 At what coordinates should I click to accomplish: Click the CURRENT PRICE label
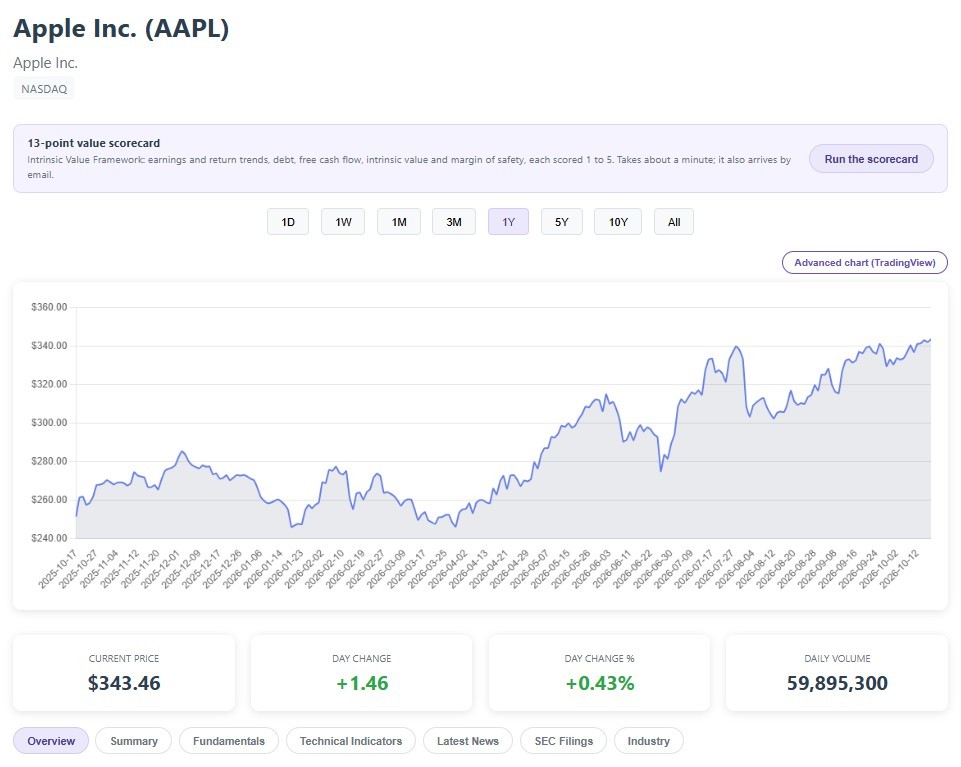point(124,658)
